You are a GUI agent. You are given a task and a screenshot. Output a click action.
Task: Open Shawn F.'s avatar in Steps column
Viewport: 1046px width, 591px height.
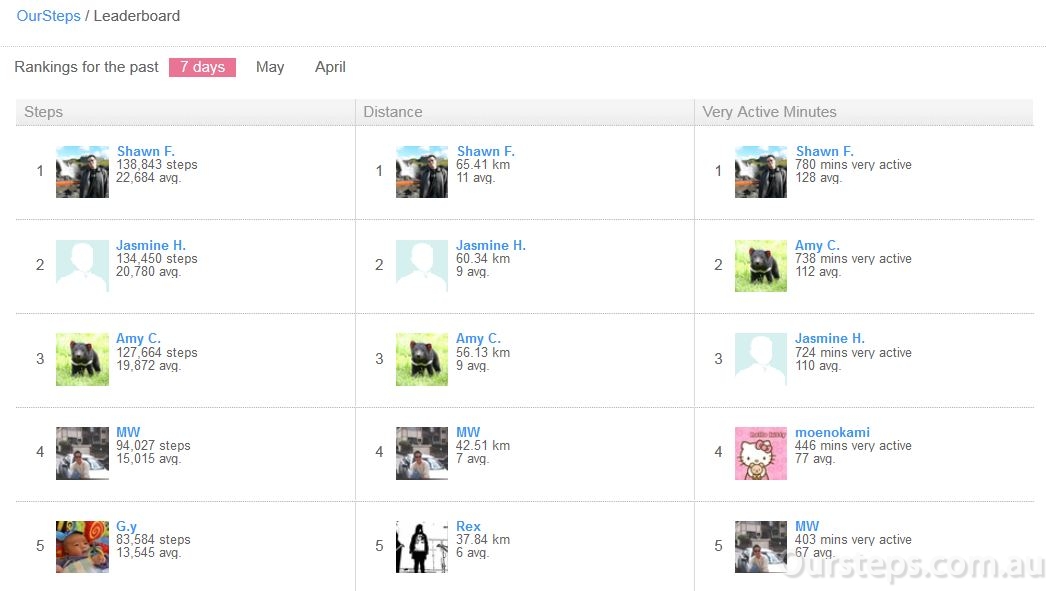82,172
